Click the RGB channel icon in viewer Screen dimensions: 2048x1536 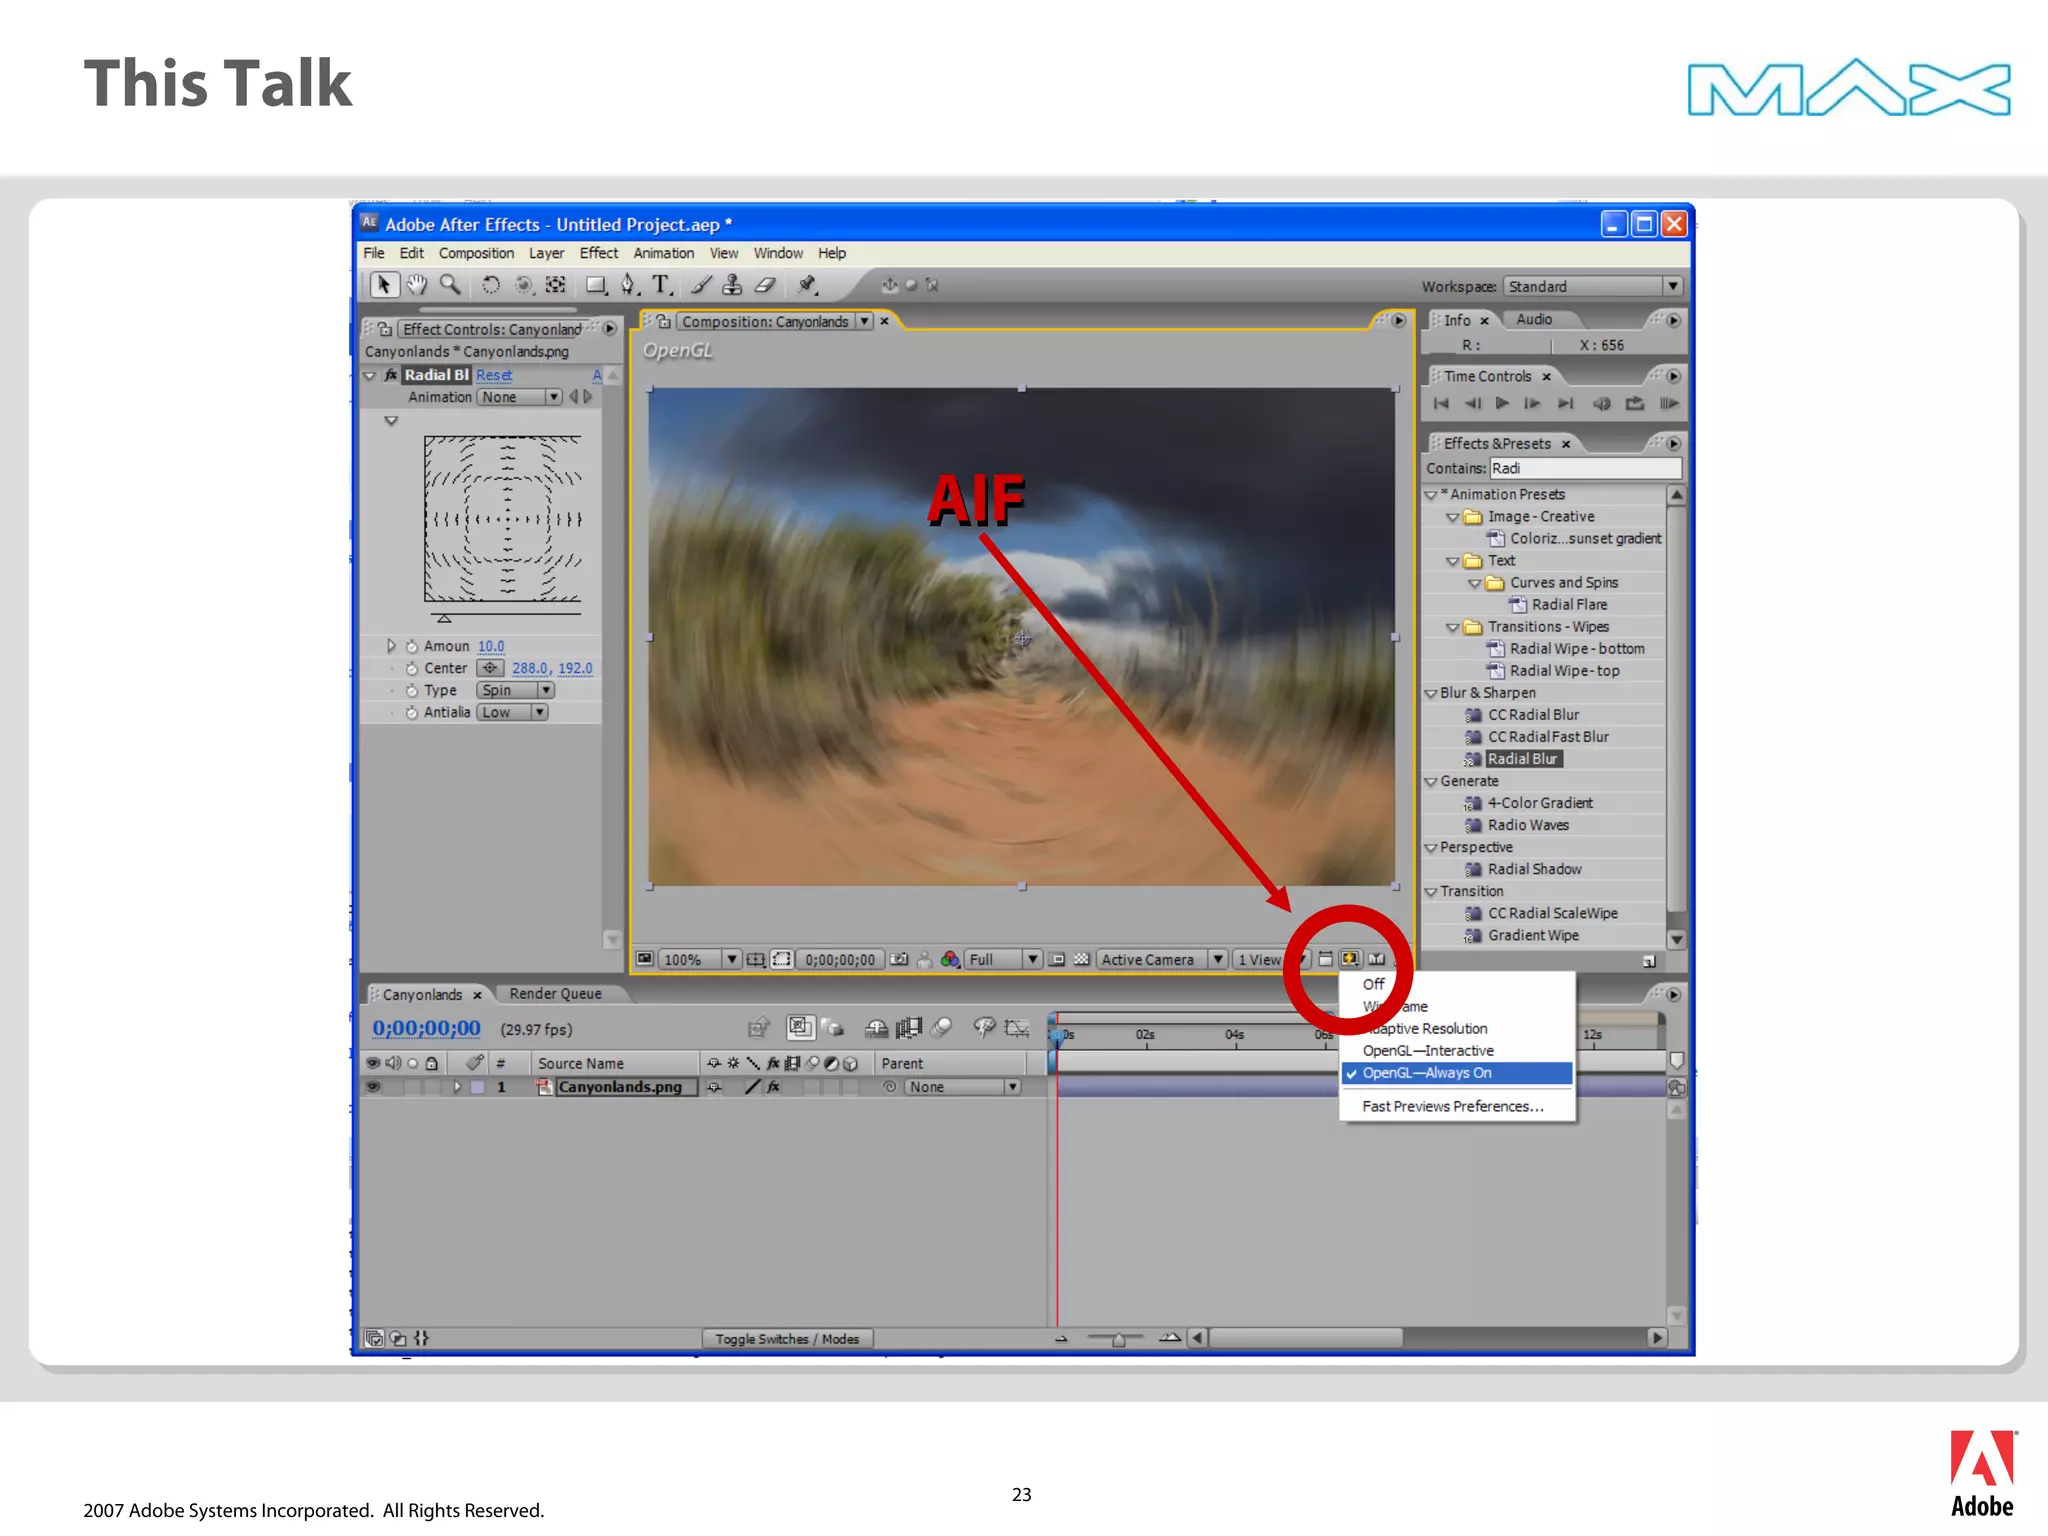949,959
